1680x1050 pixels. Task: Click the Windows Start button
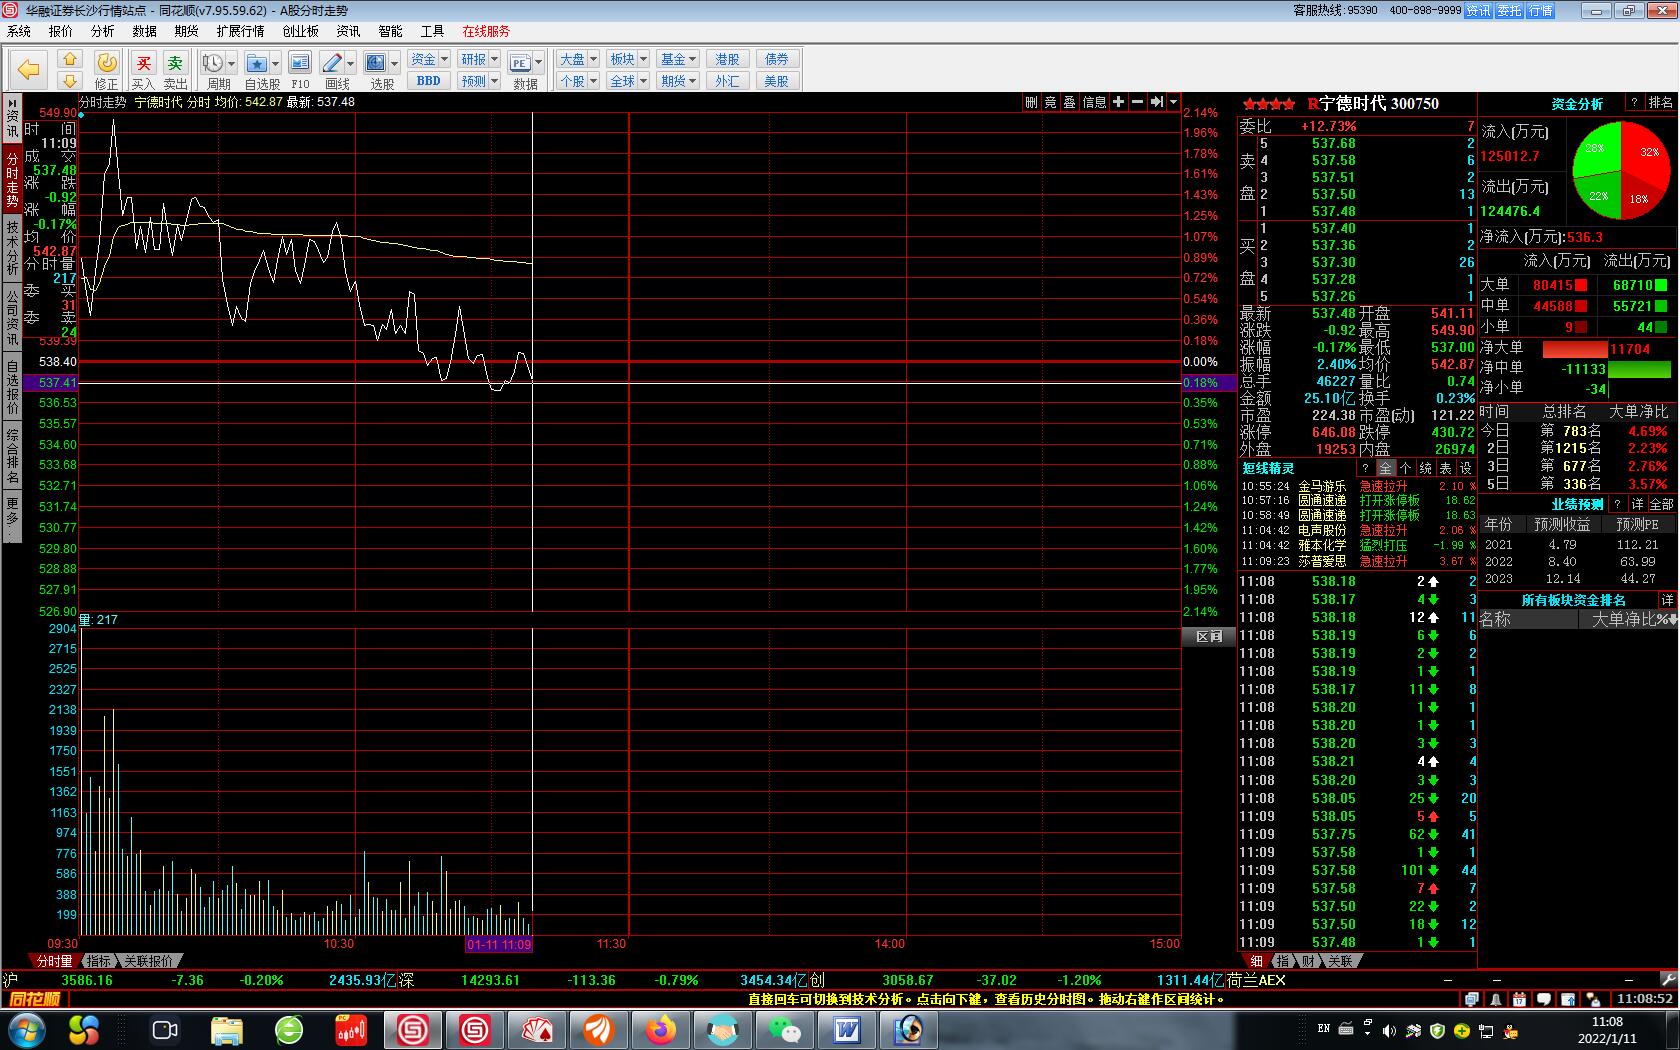[26, 1029]
